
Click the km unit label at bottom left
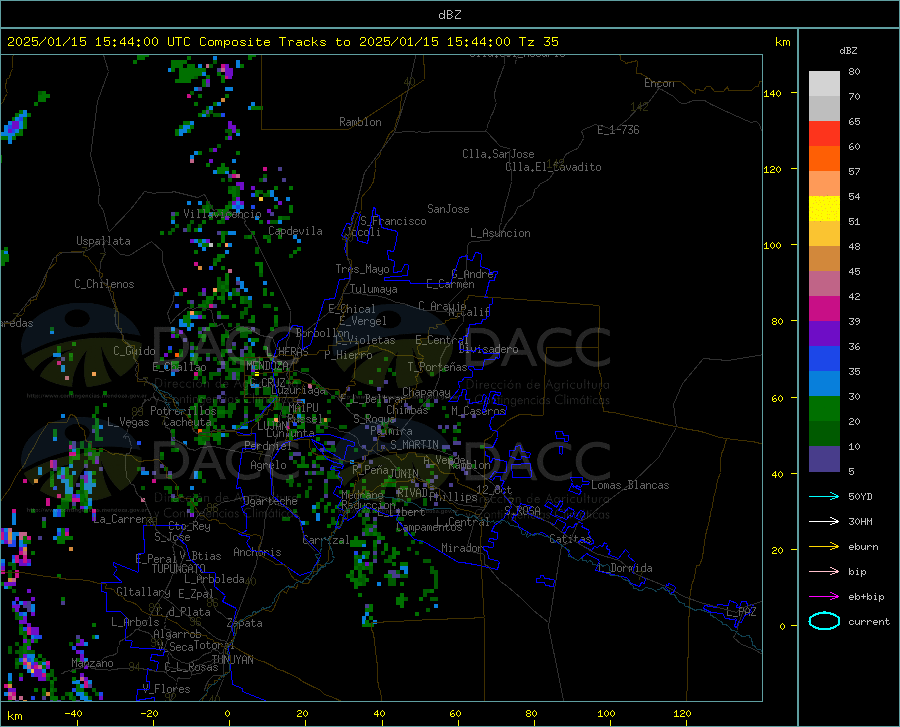click(x=14, y=716)
